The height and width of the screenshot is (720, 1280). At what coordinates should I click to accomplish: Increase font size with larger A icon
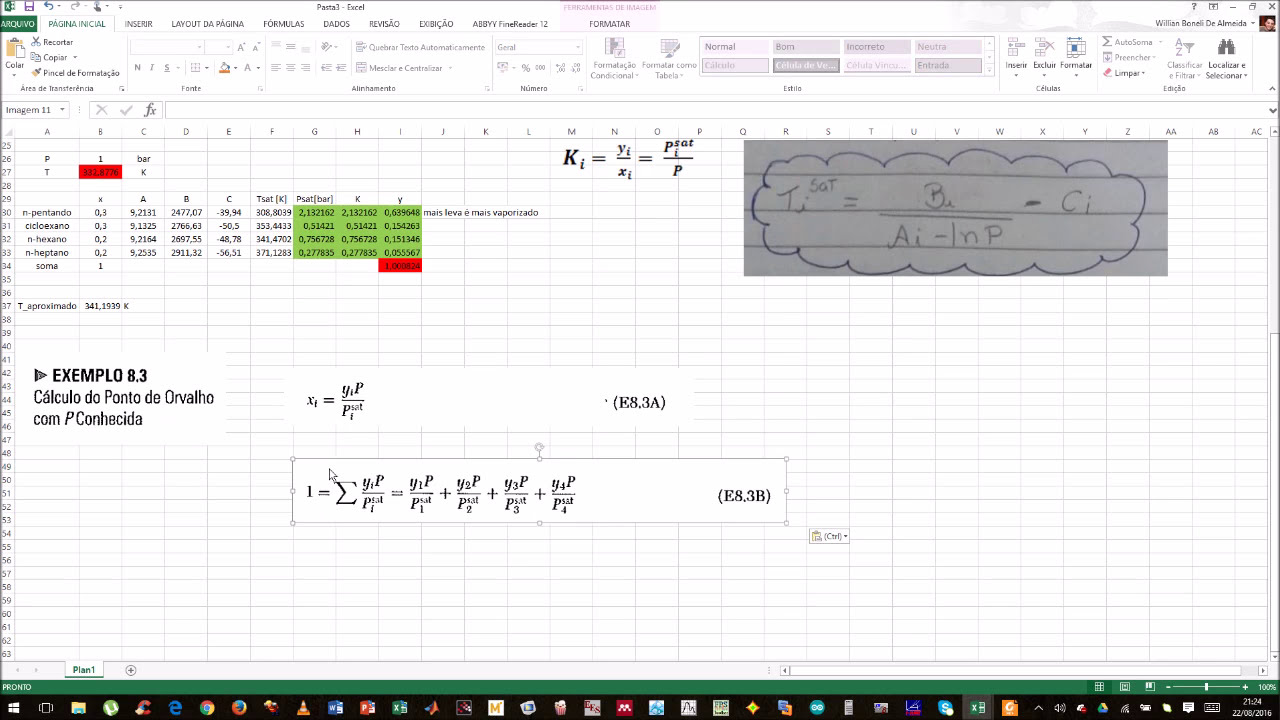tap(242, 47)
